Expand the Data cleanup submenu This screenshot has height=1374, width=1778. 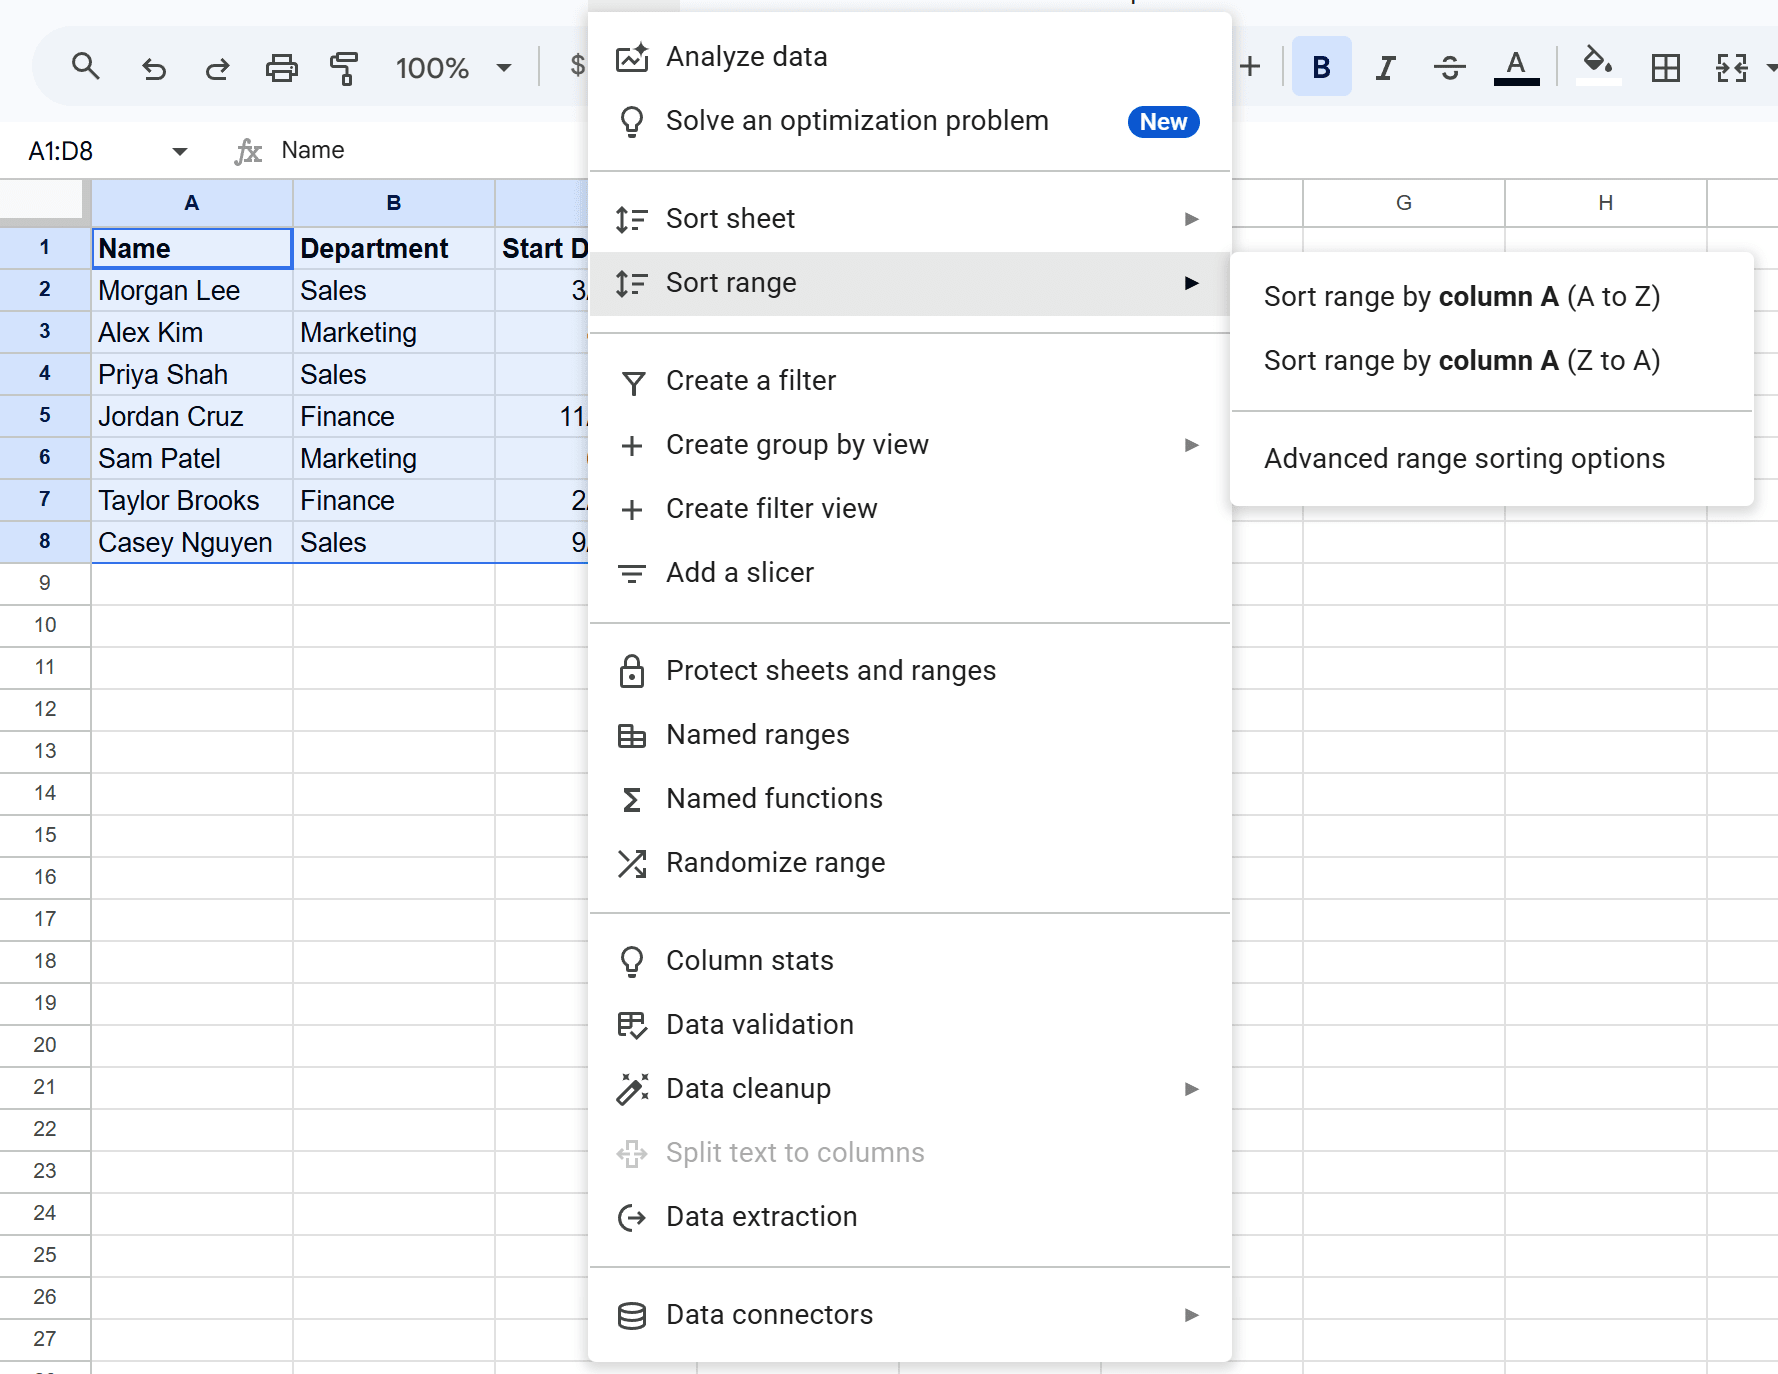coord(910,1089)
